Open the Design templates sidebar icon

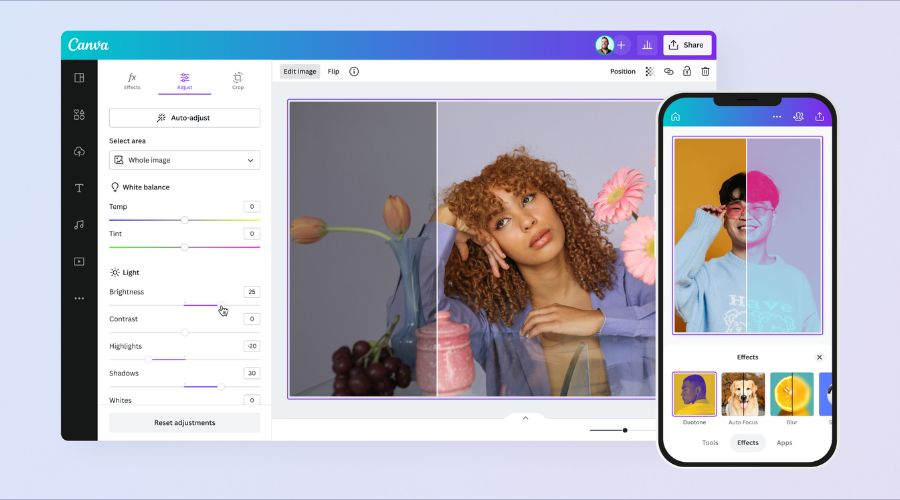point(79,77)
